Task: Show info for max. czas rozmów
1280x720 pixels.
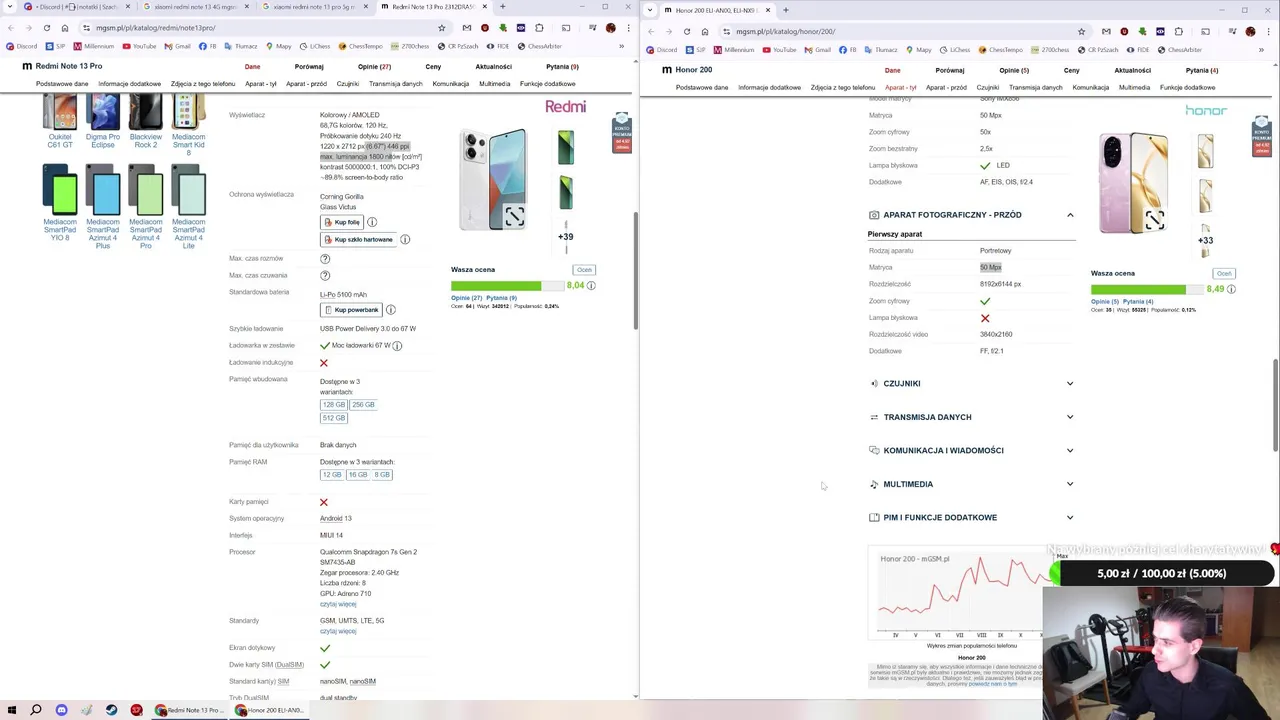Action: tap(324, 259)
